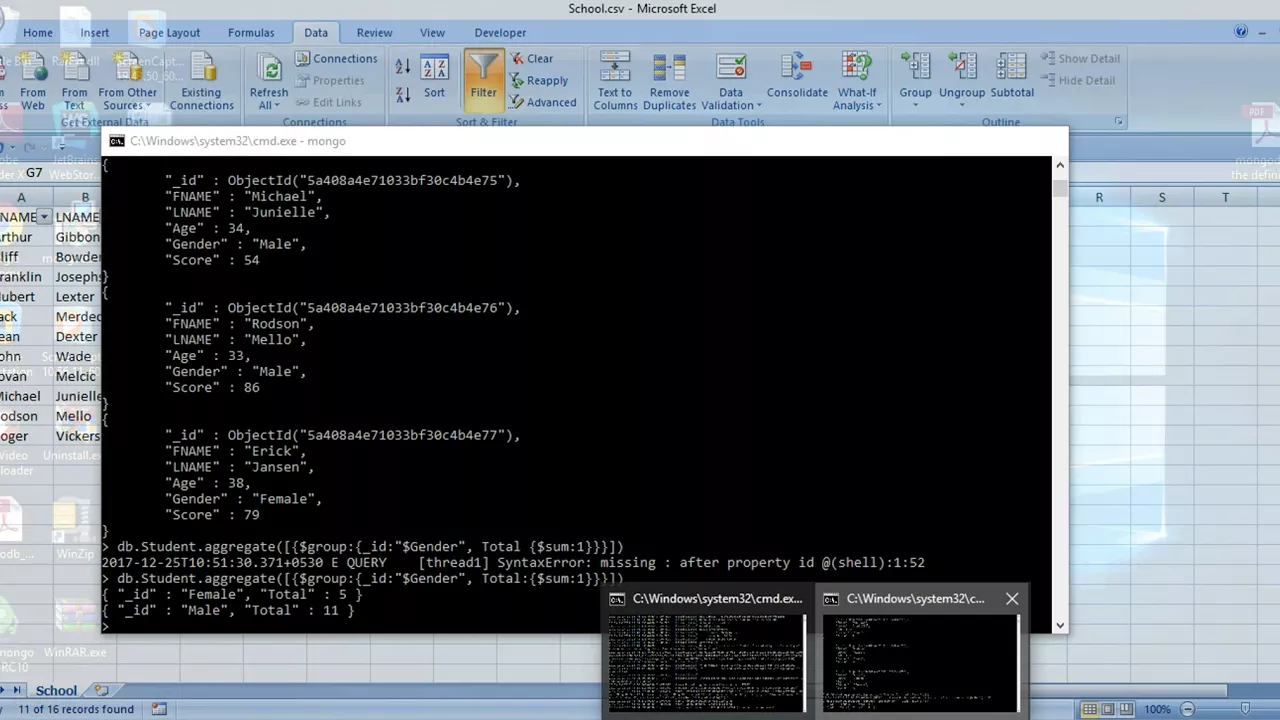
Task: Open the Review ribbon tab
Action: pos(374,33)
